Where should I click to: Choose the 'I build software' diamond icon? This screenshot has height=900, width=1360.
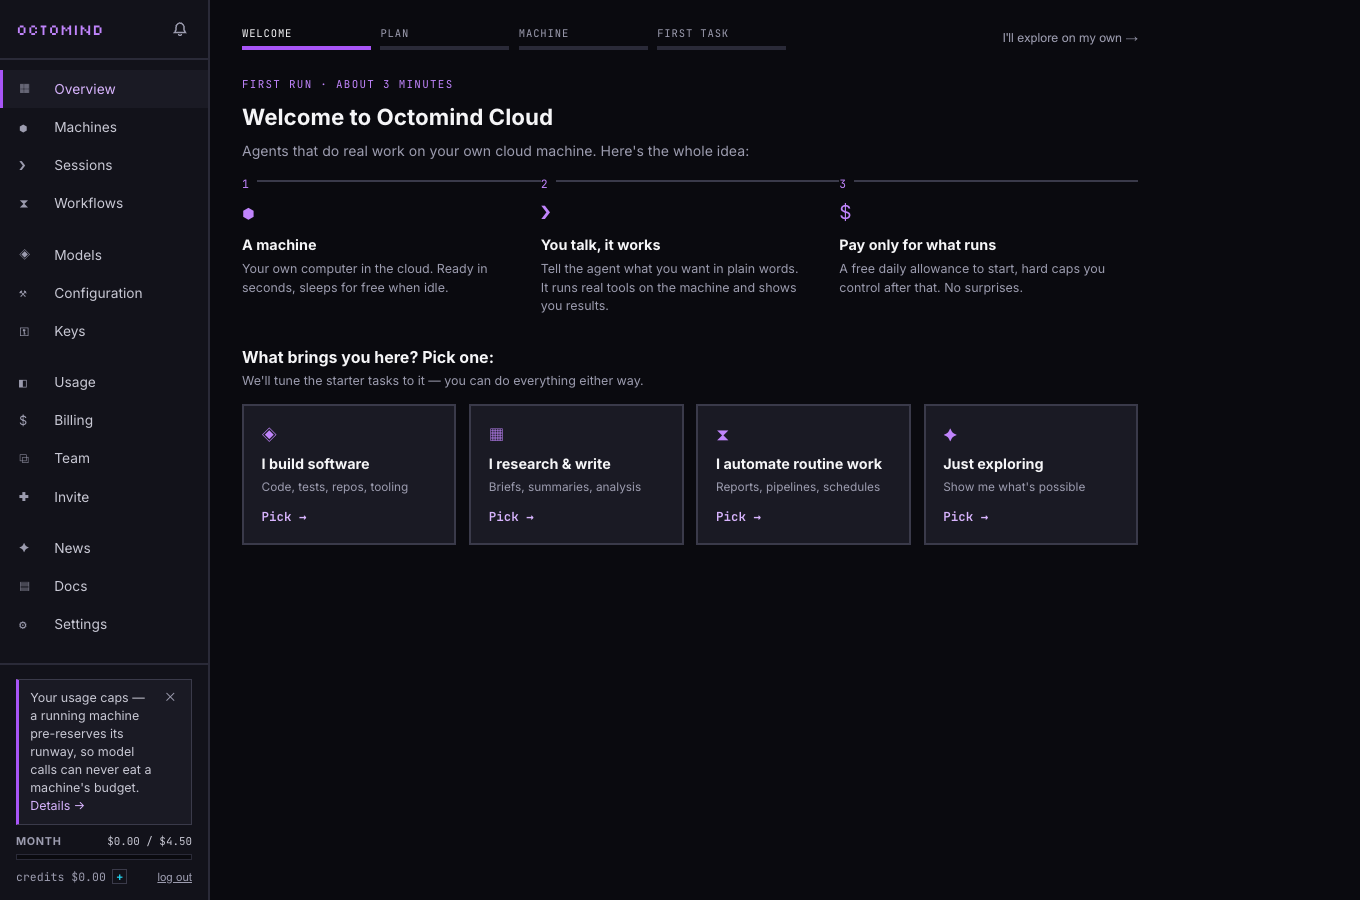click(269, 434)
